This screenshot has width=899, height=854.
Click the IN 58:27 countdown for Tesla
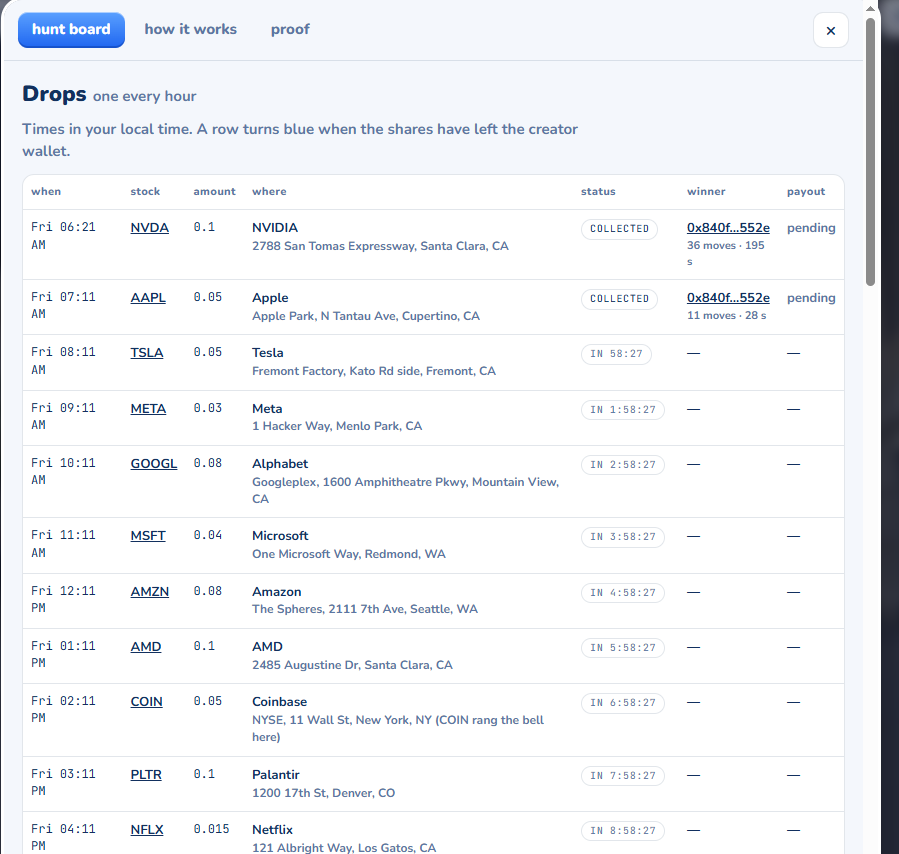pos(616,354)
